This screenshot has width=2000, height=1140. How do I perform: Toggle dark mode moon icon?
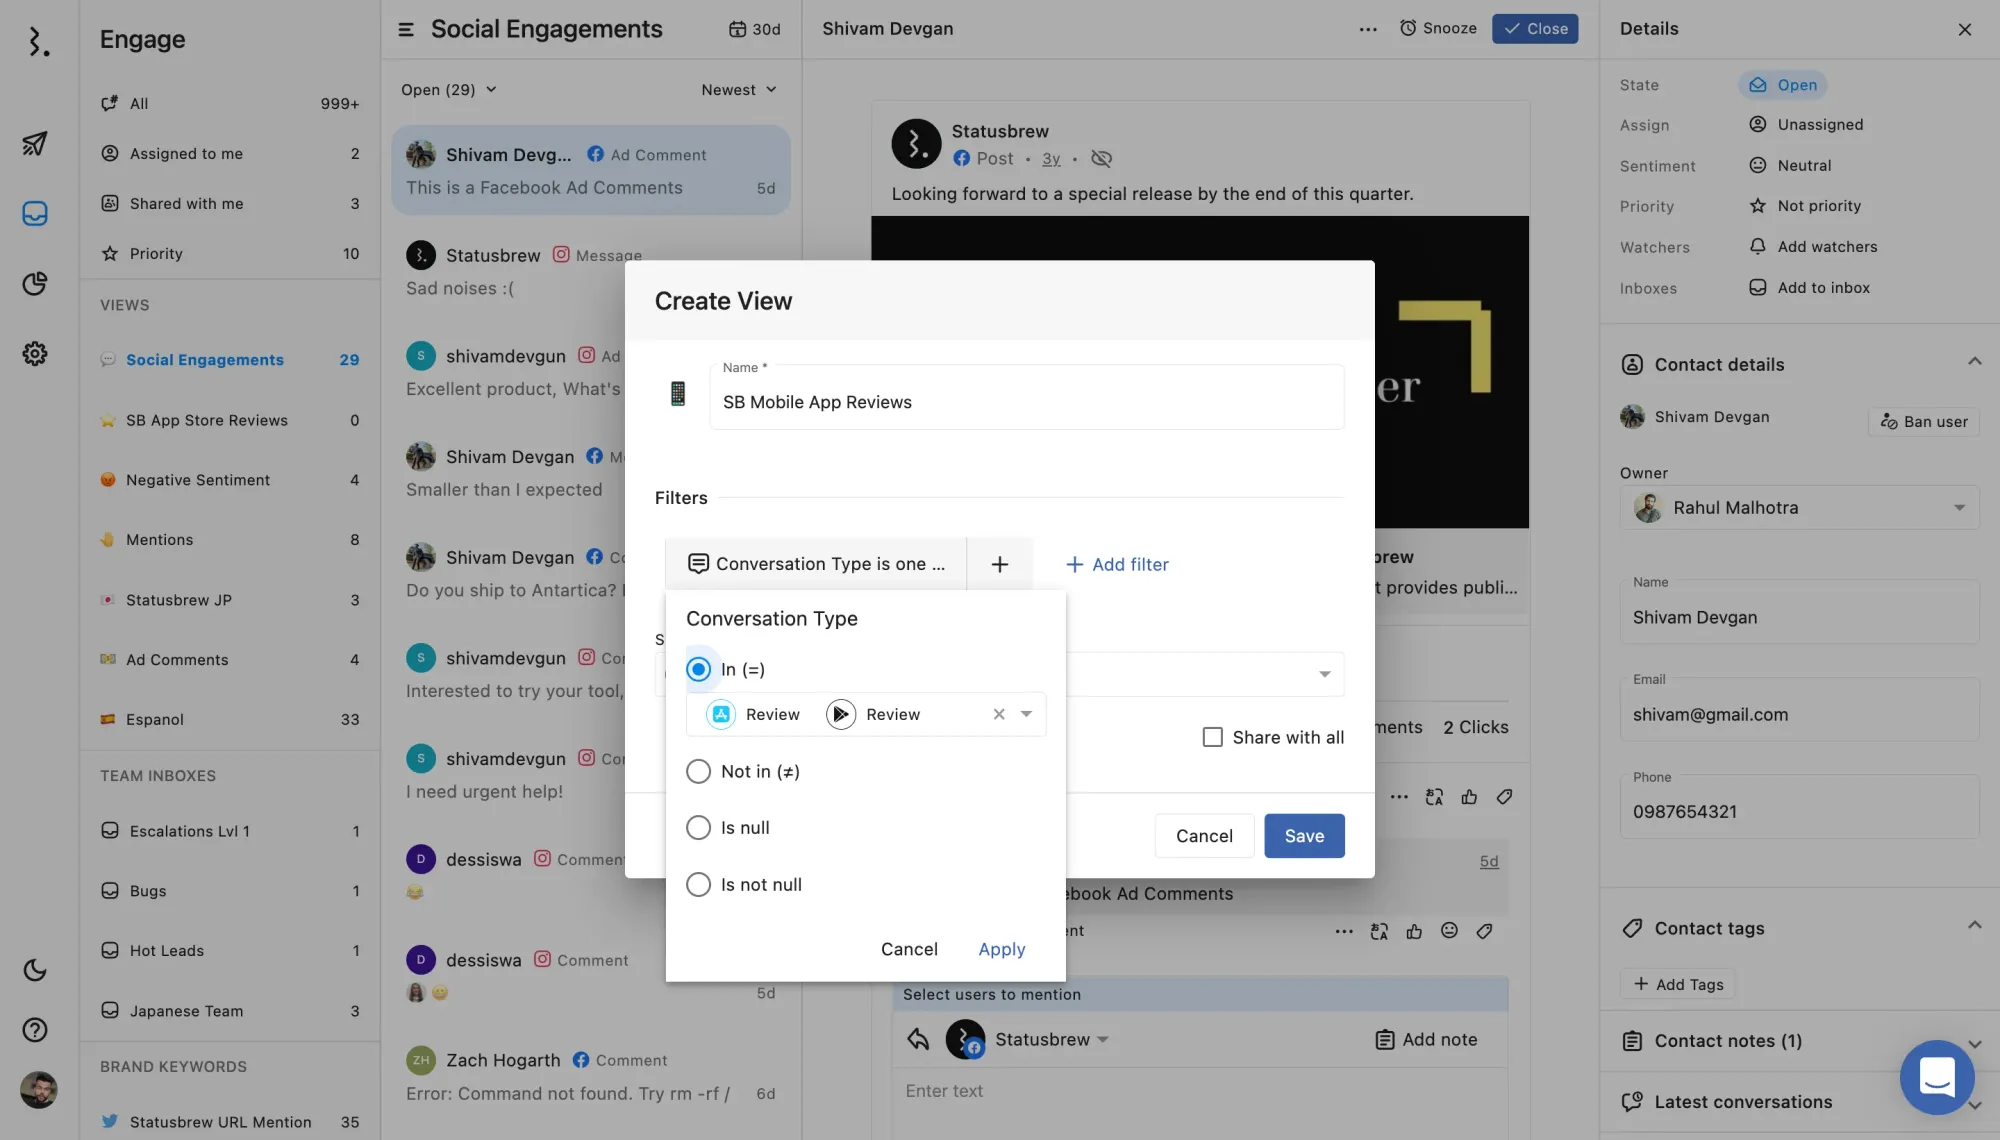35,970
